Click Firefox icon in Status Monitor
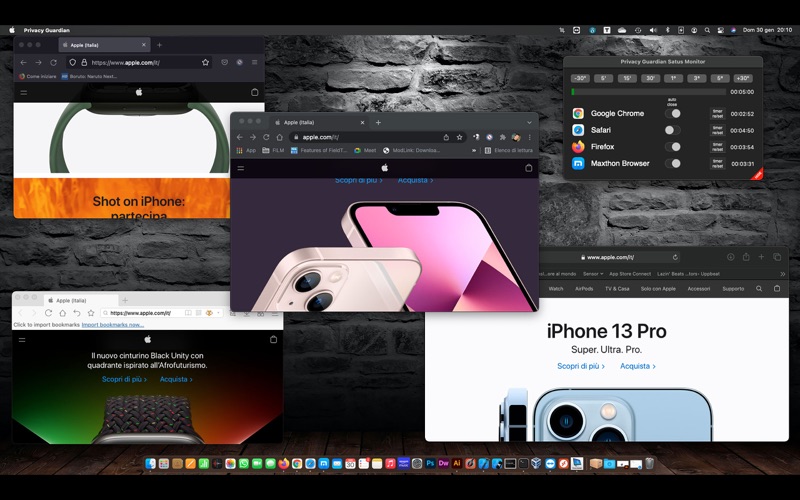This screenshot has width=800, height=500. (578, 146)
